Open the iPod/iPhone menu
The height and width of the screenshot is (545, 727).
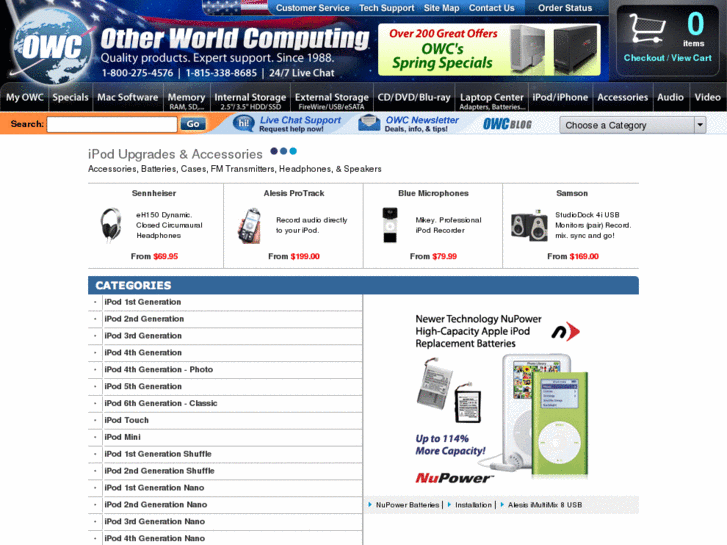point(560,97)
